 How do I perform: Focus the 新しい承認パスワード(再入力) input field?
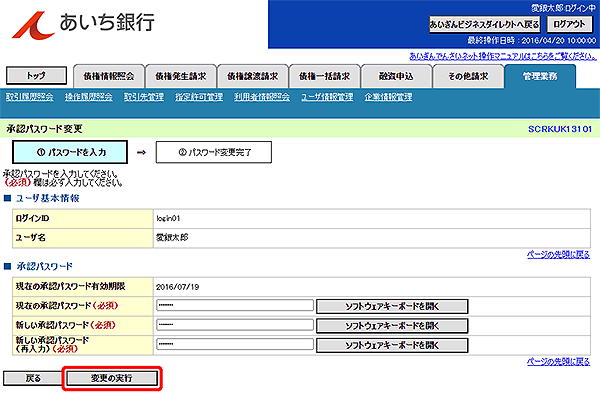tap(235, 344)
